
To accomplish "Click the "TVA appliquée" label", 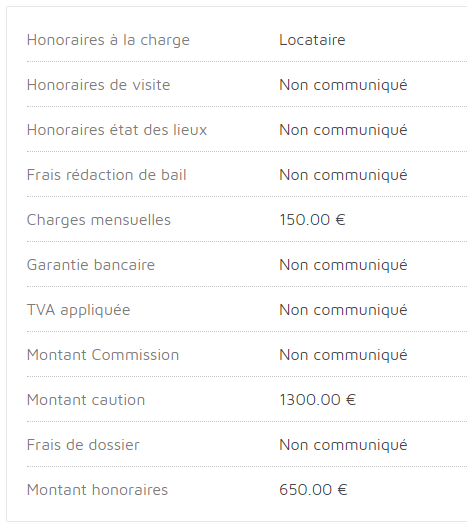I will (78, 311).
